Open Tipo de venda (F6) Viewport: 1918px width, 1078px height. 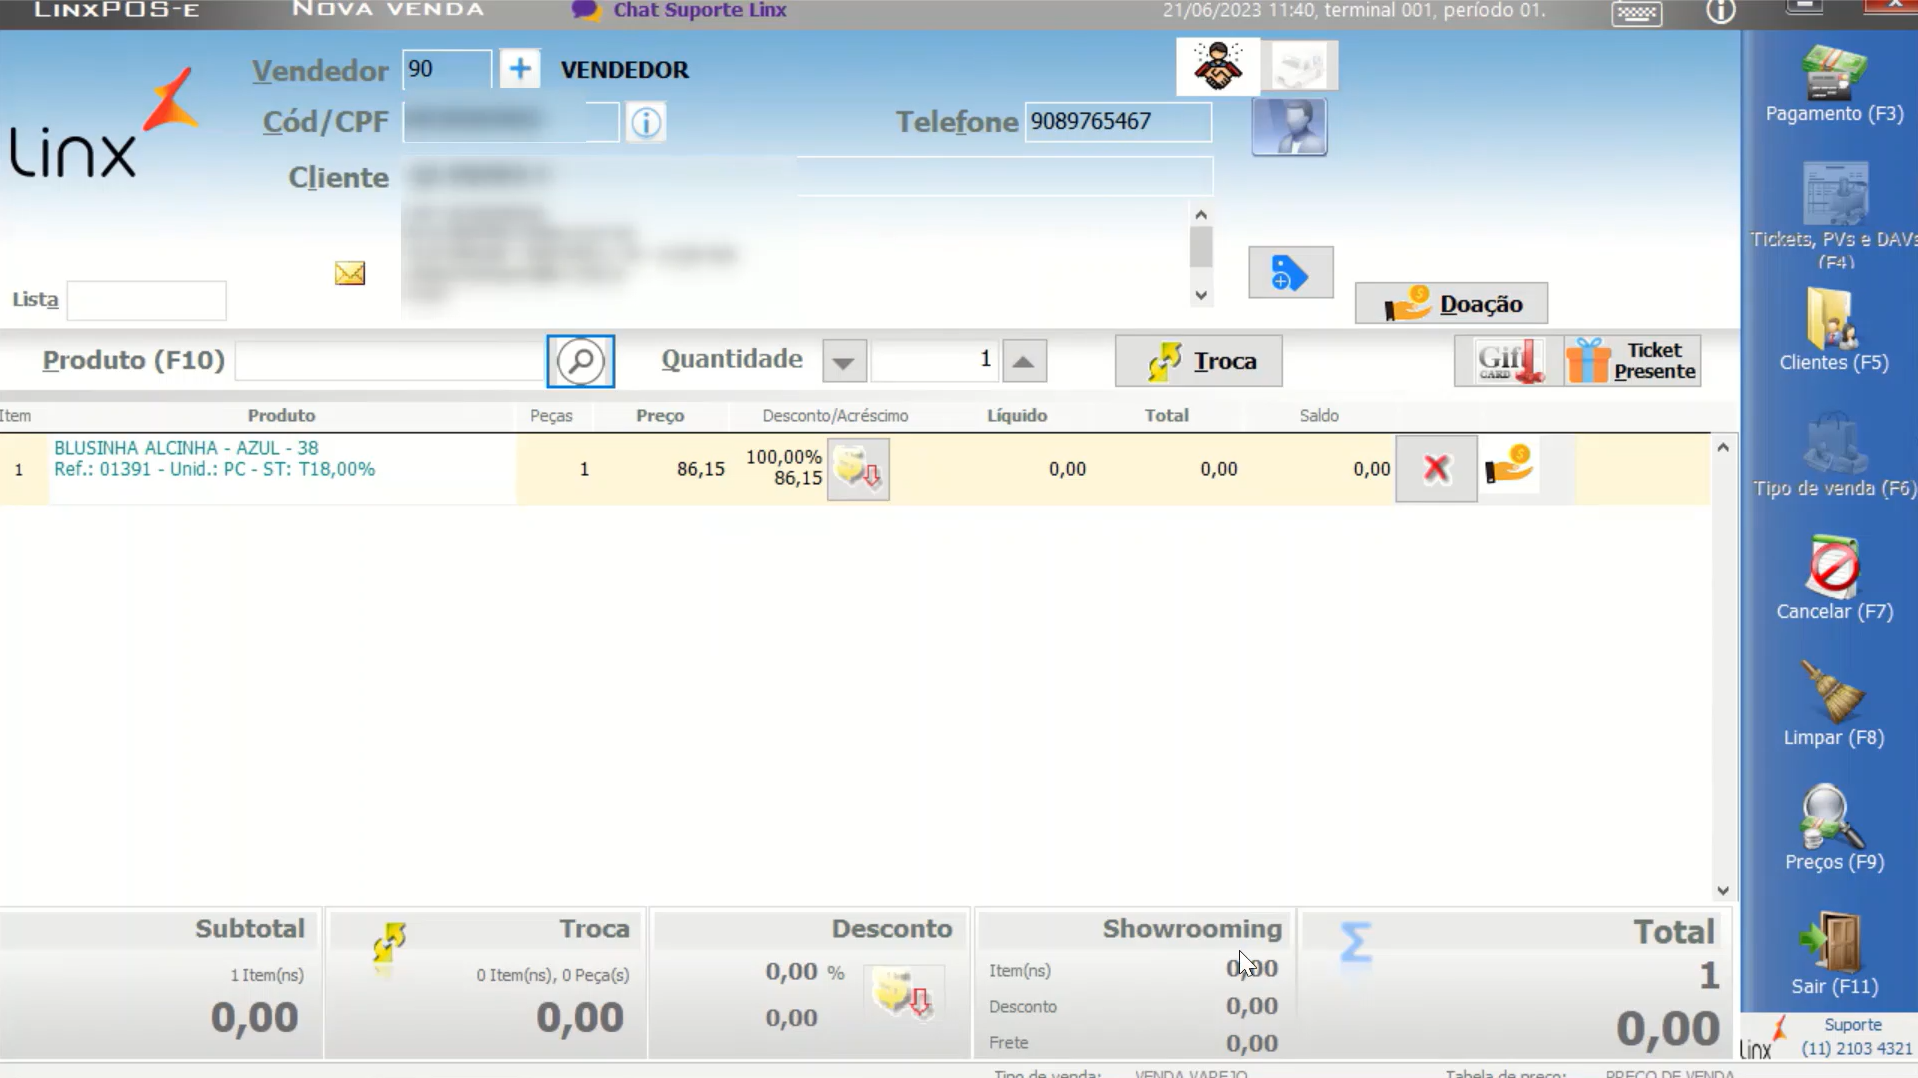pos(1833,455)
